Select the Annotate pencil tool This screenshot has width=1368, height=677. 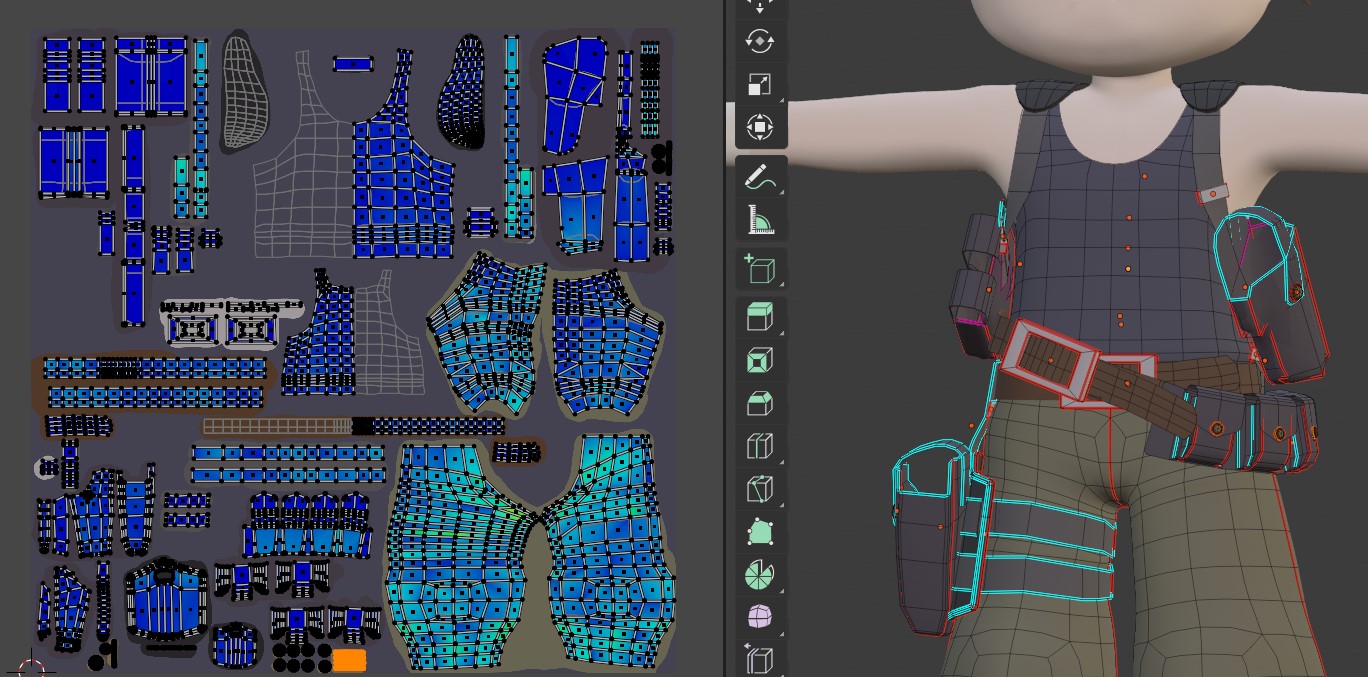tap(760, 176)
